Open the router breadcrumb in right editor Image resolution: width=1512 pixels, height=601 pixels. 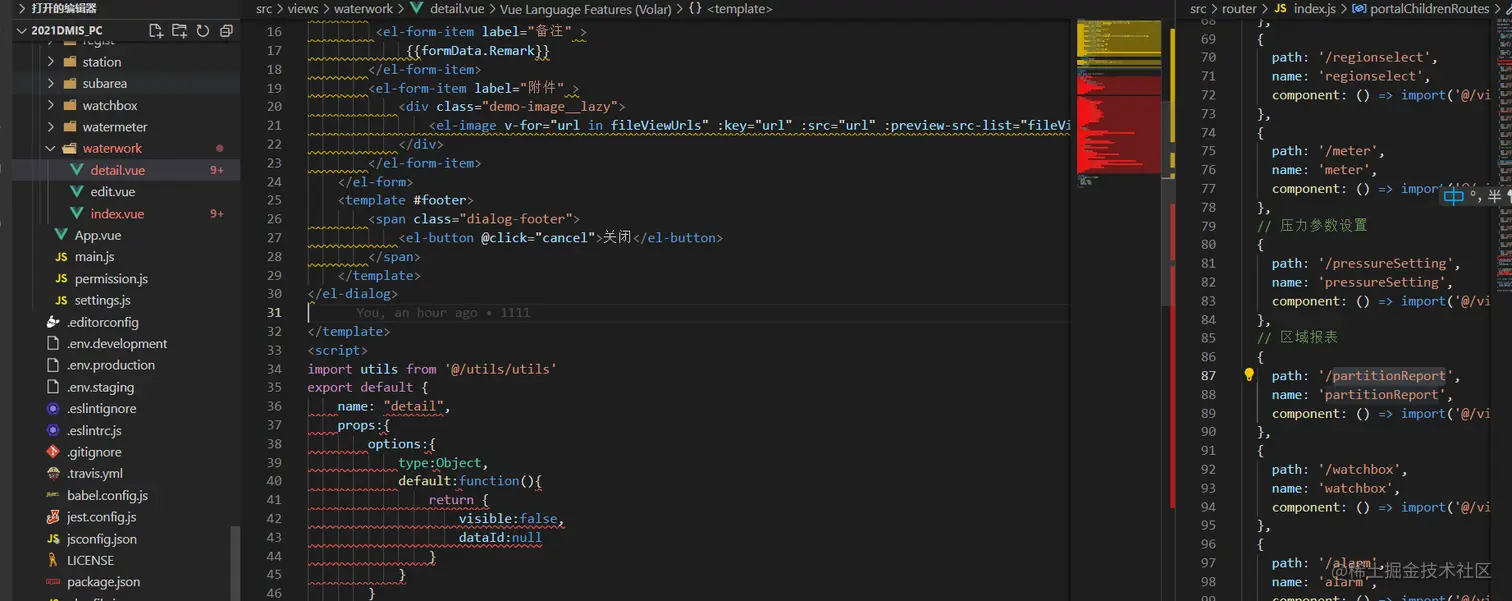pyautogui.click(x=1239, y=9)
